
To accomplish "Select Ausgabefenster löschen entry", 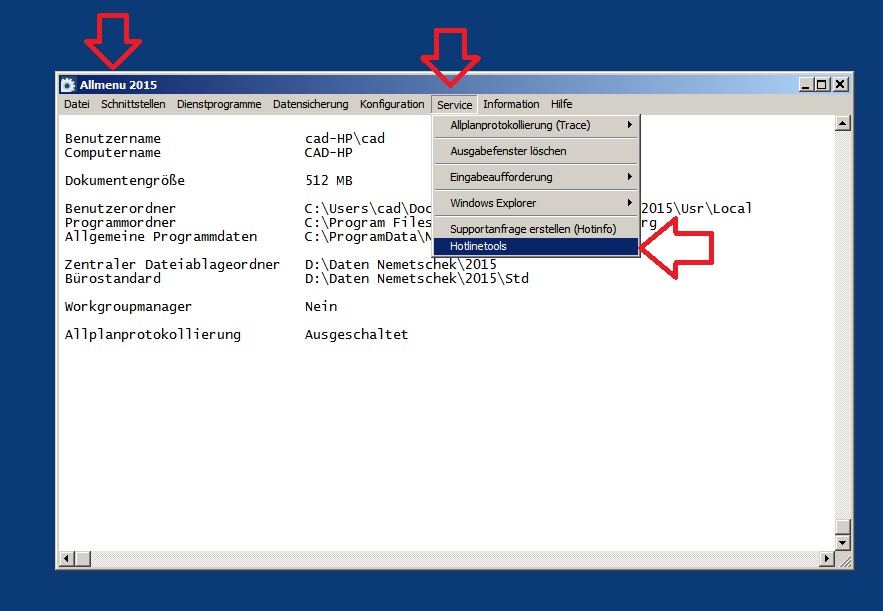I will coord(508,151).
